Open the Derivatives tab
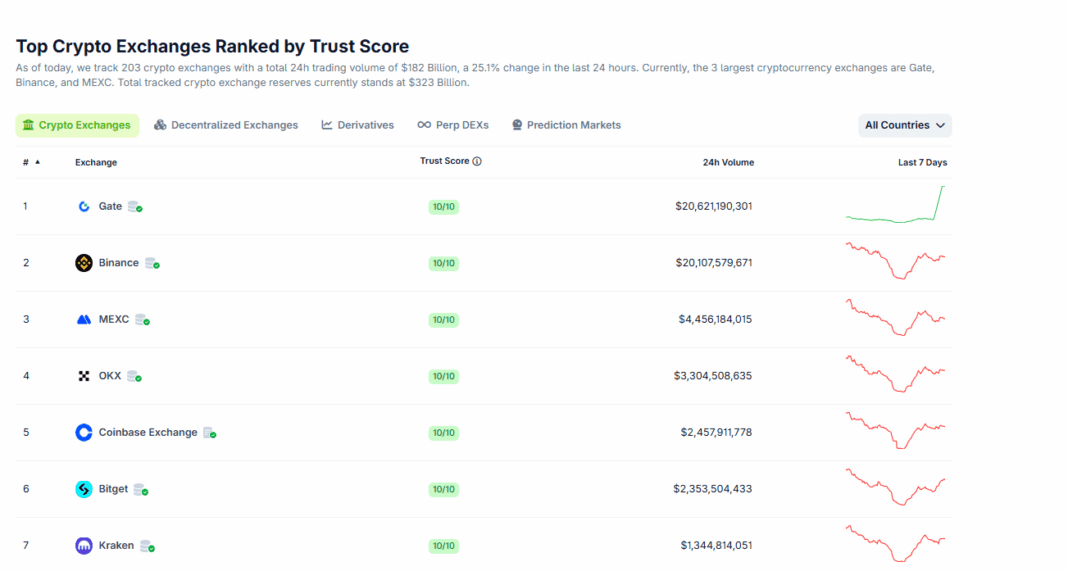The height and width of the screenshot is (571, 1068). click(358, 125)
